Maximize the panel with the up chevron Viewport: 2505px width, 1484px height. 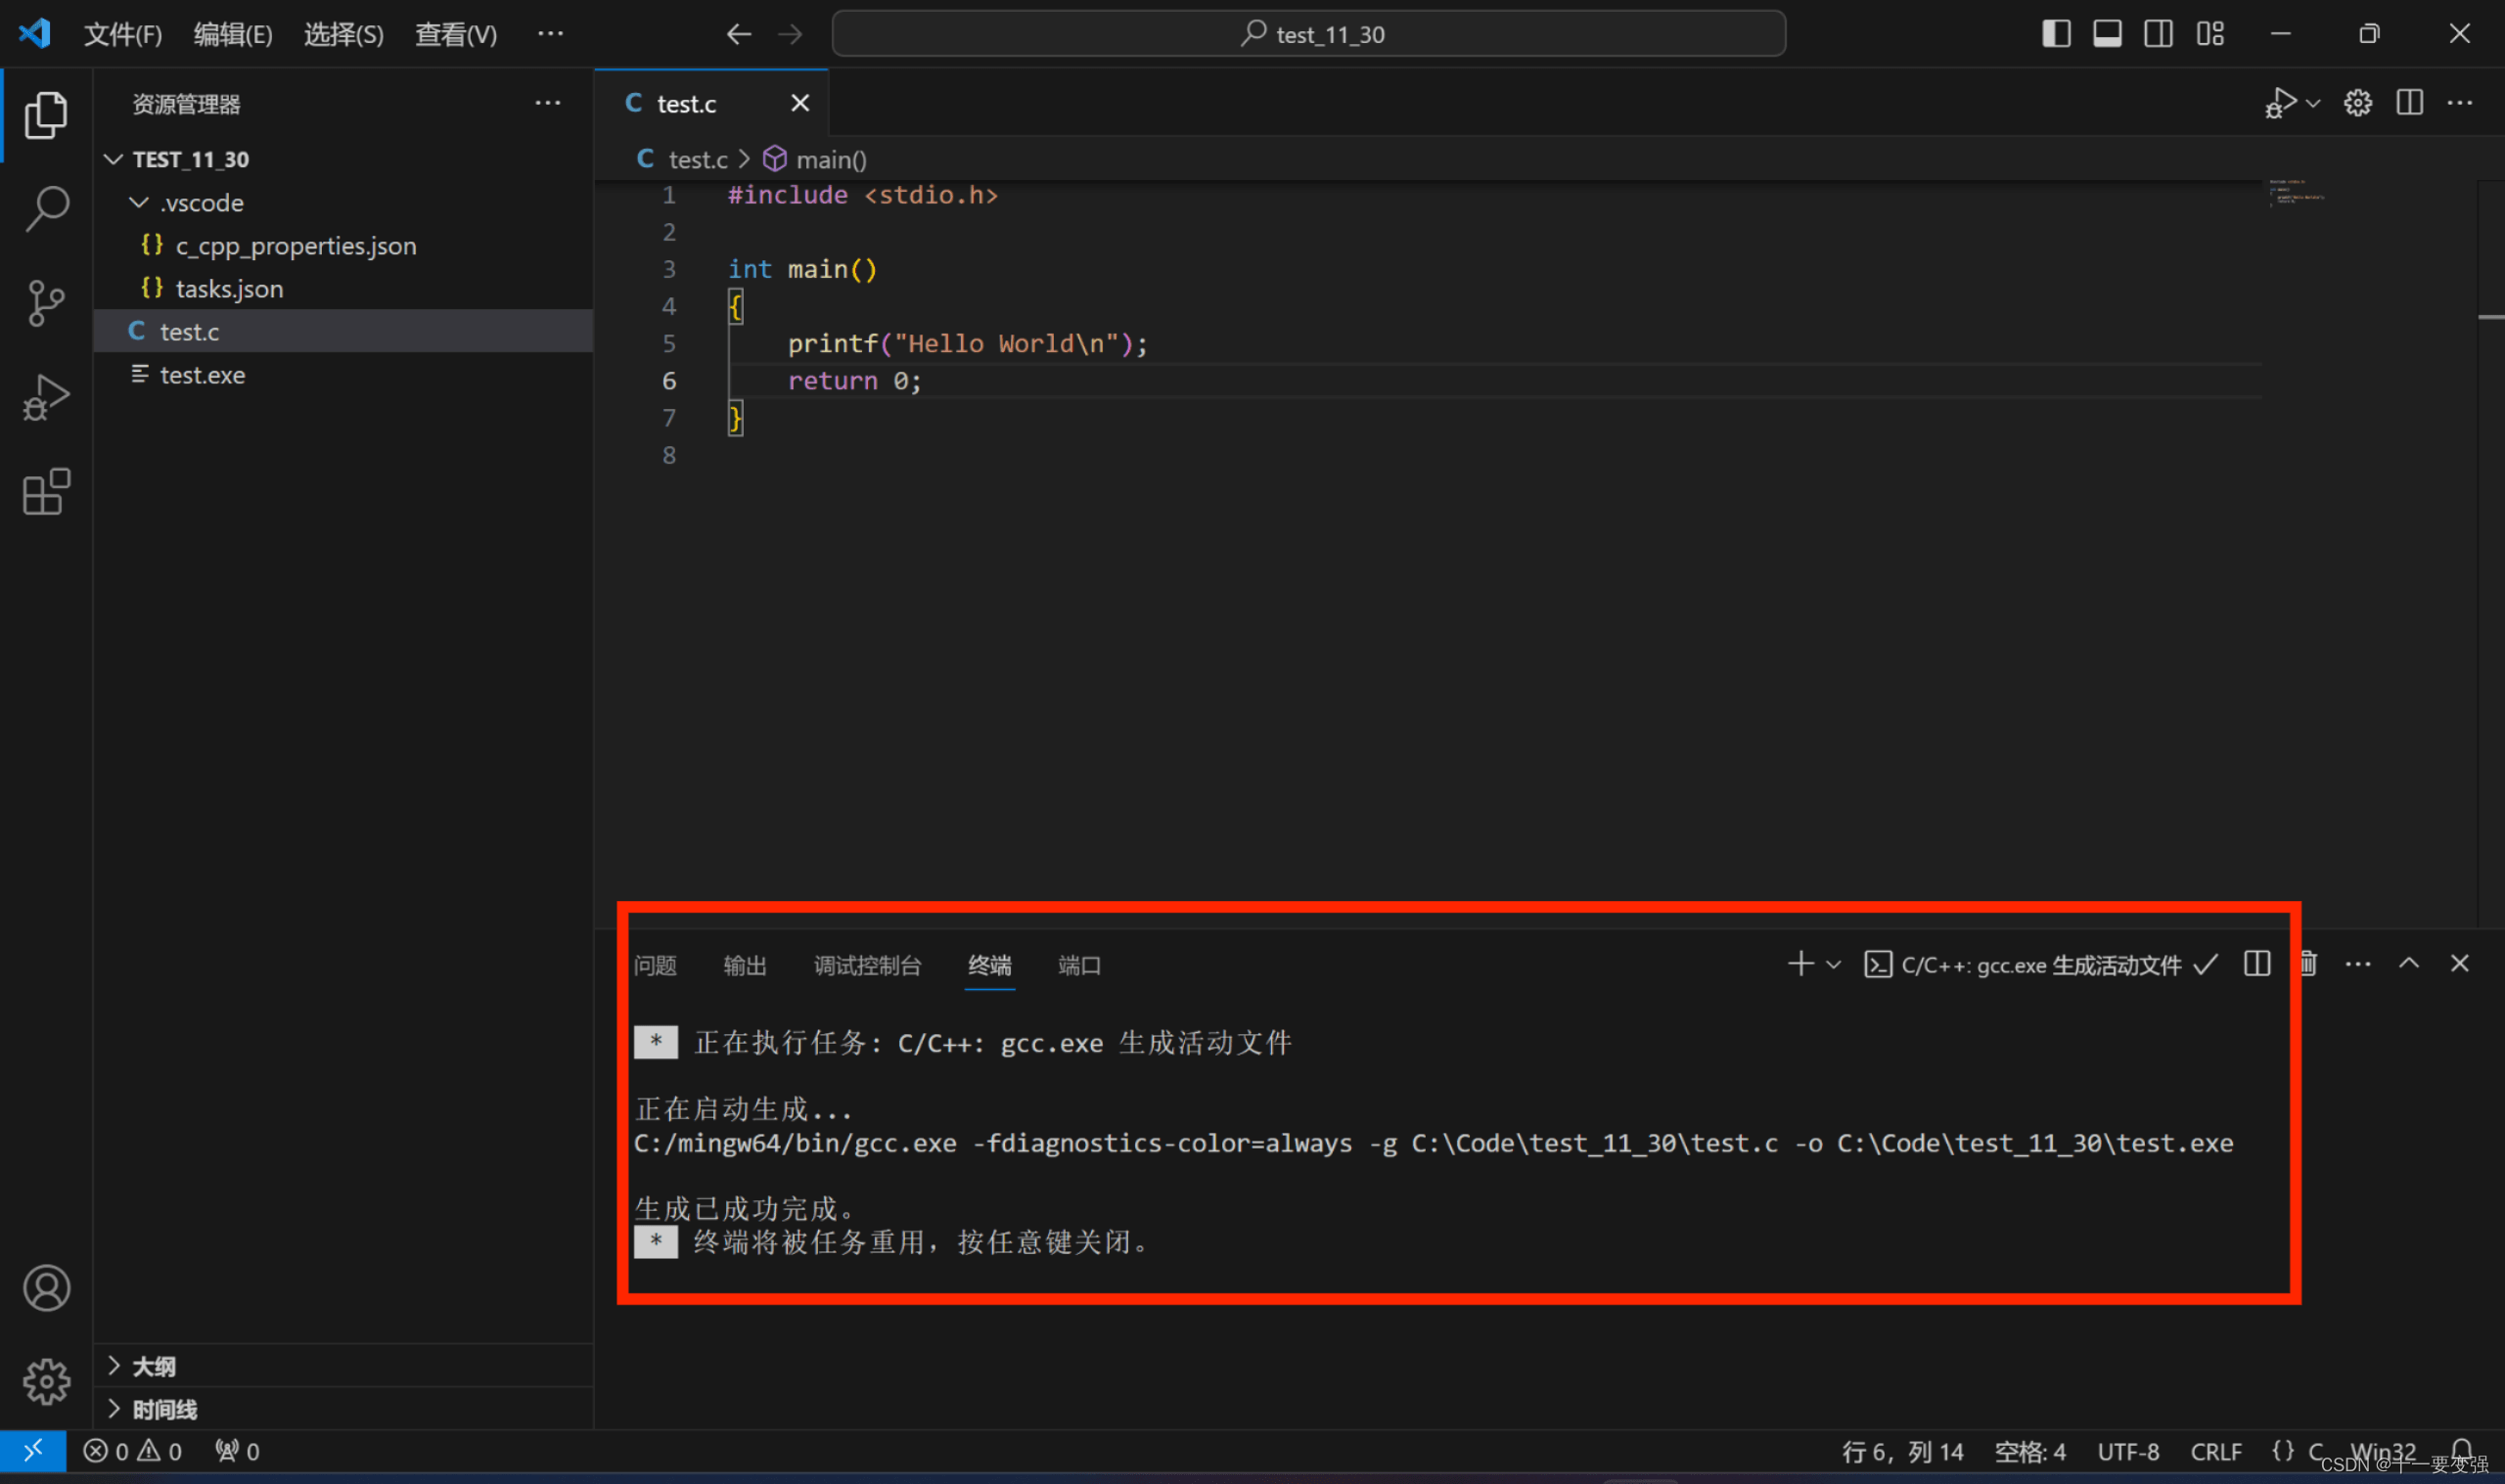click(2408, 963)
